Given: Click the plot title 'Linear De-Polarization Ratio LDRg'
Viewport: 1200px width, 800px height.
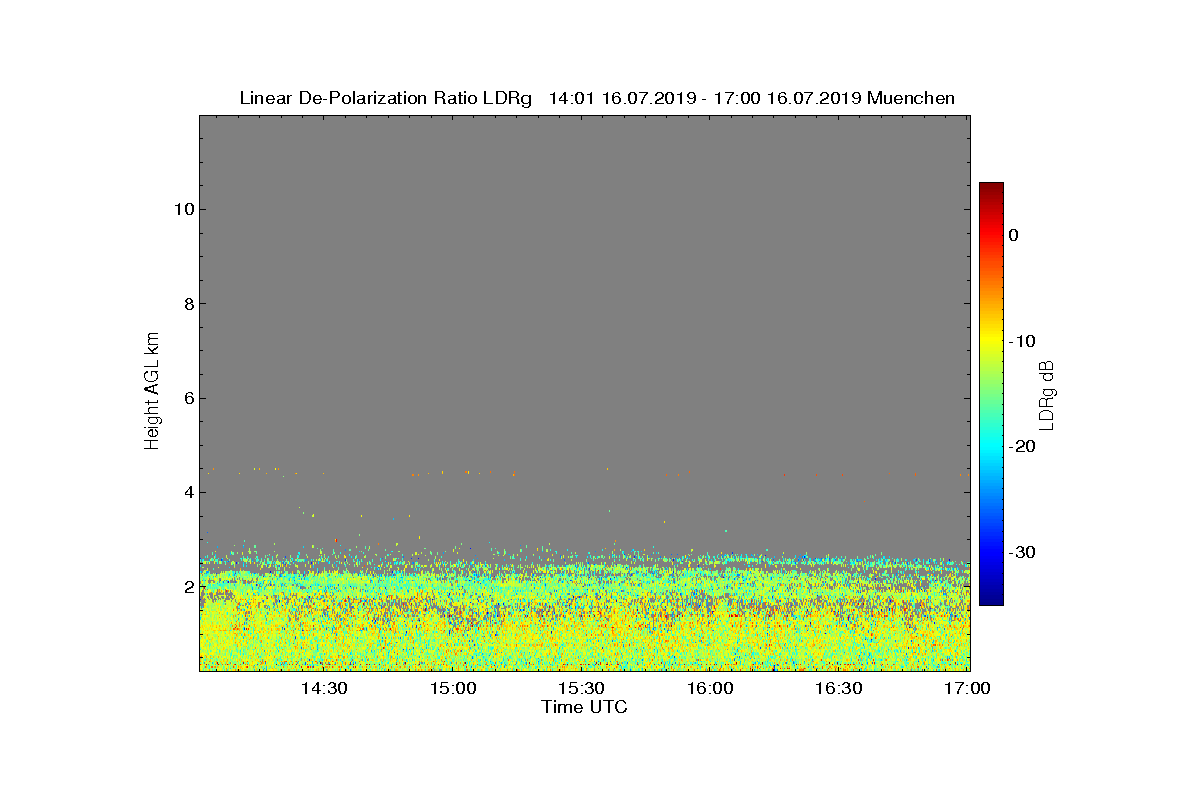Looking at the screenshot, I should [x=386, y=98].
